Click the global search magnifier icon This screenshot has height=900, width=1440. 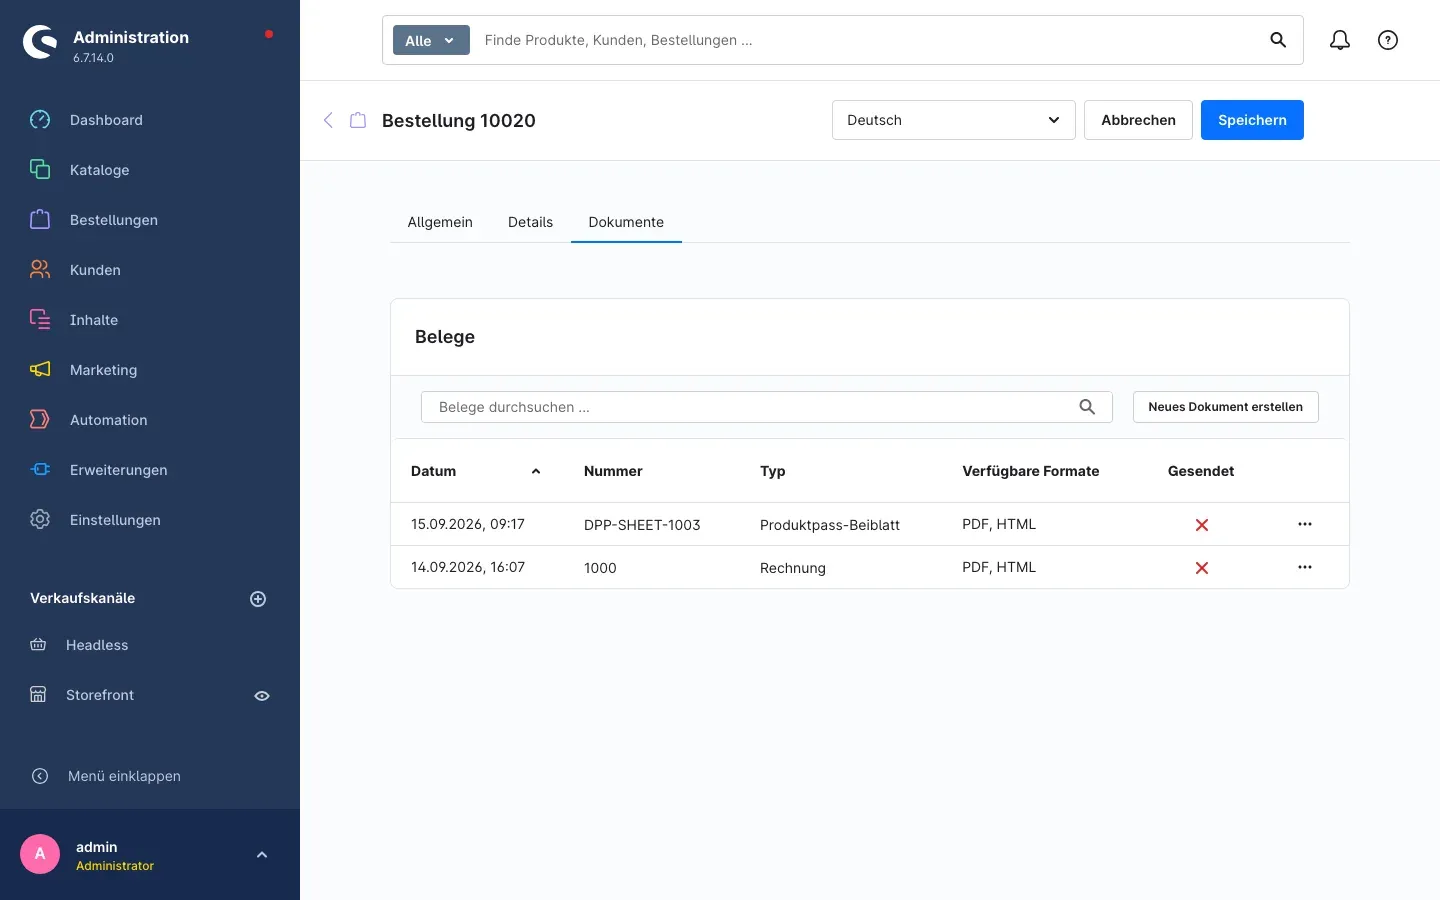[1278, 40]
